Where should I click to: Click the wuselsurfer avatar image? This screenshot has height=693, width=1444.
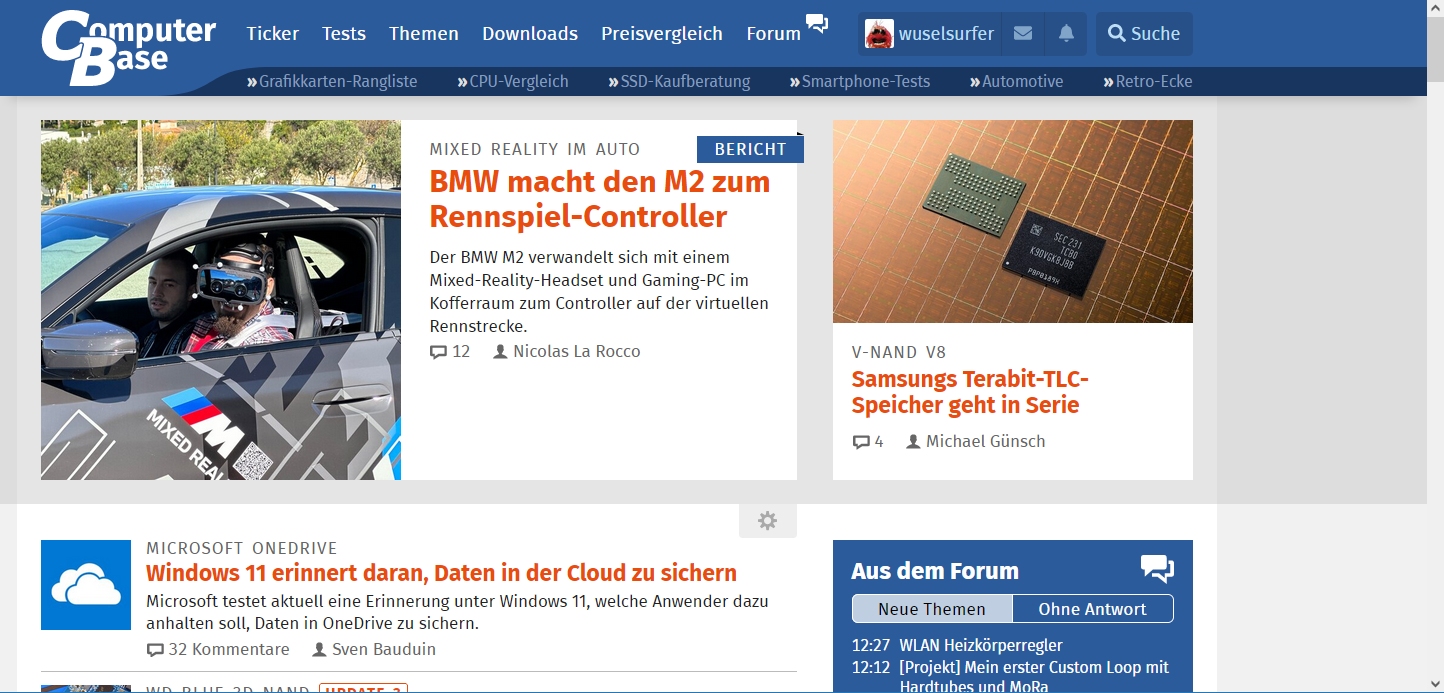point(879,33)
